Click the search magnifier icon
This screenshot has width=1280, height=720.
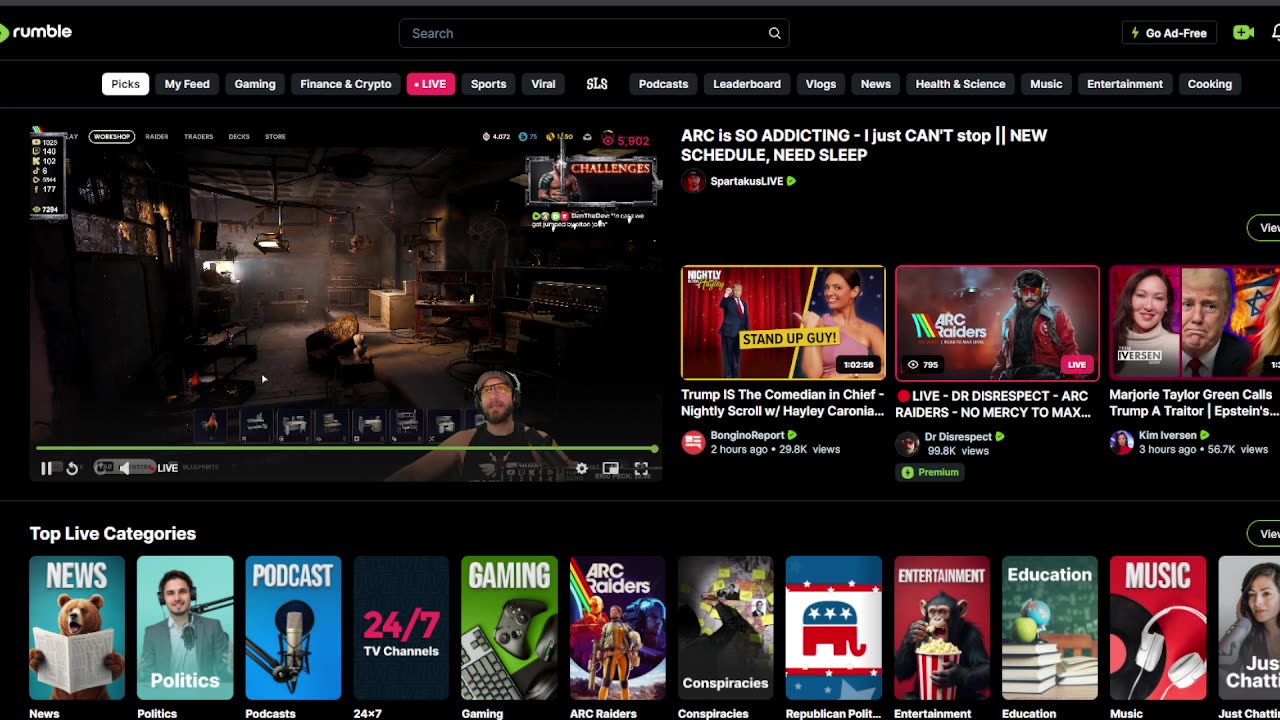coord(774,33)
